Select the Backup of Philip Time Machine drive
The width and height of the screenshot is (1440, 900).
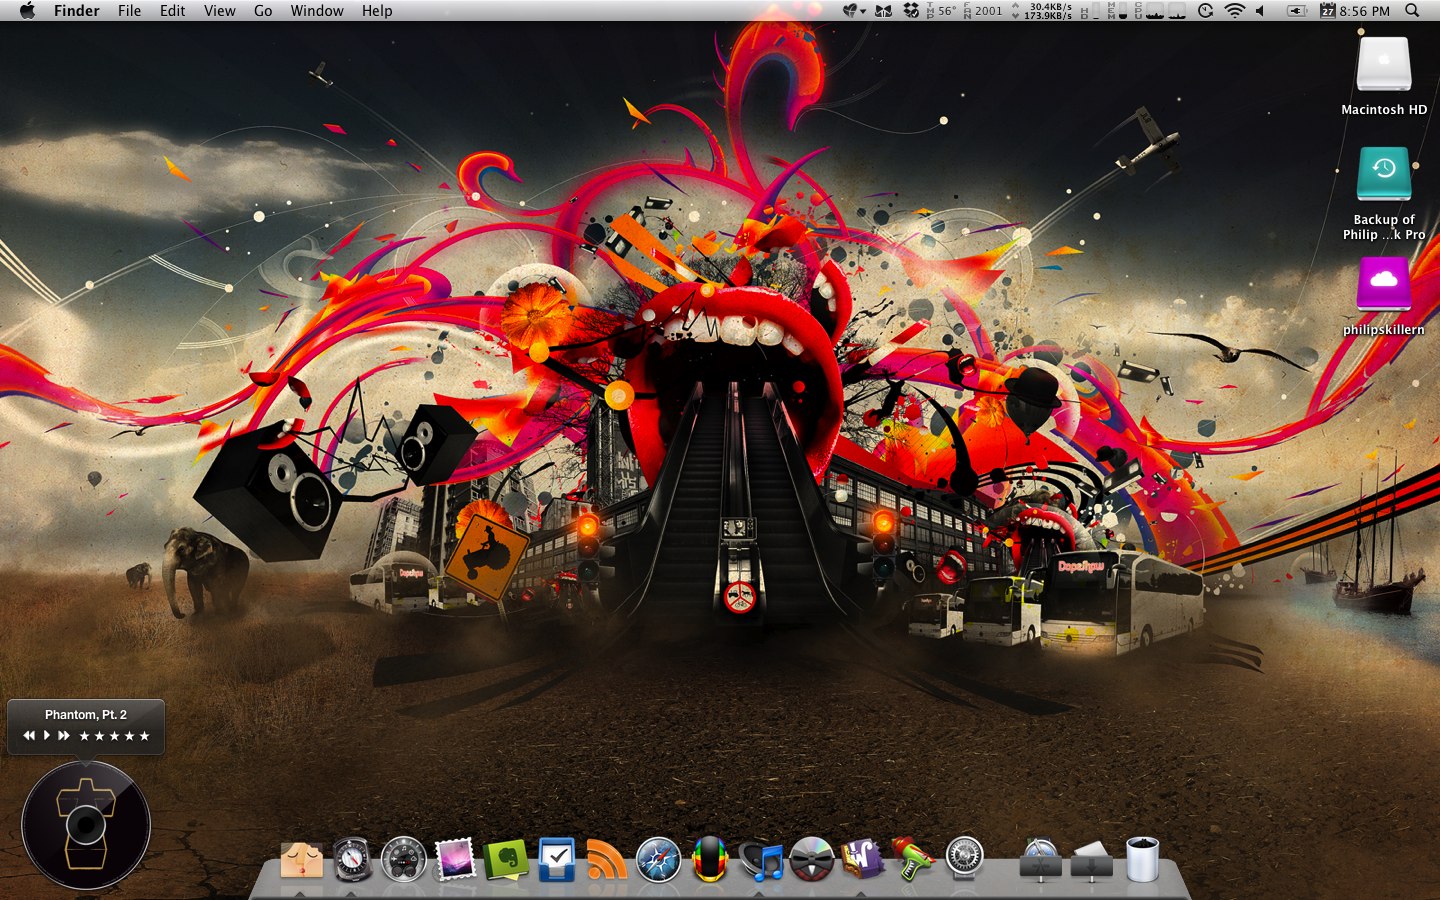1384,174
